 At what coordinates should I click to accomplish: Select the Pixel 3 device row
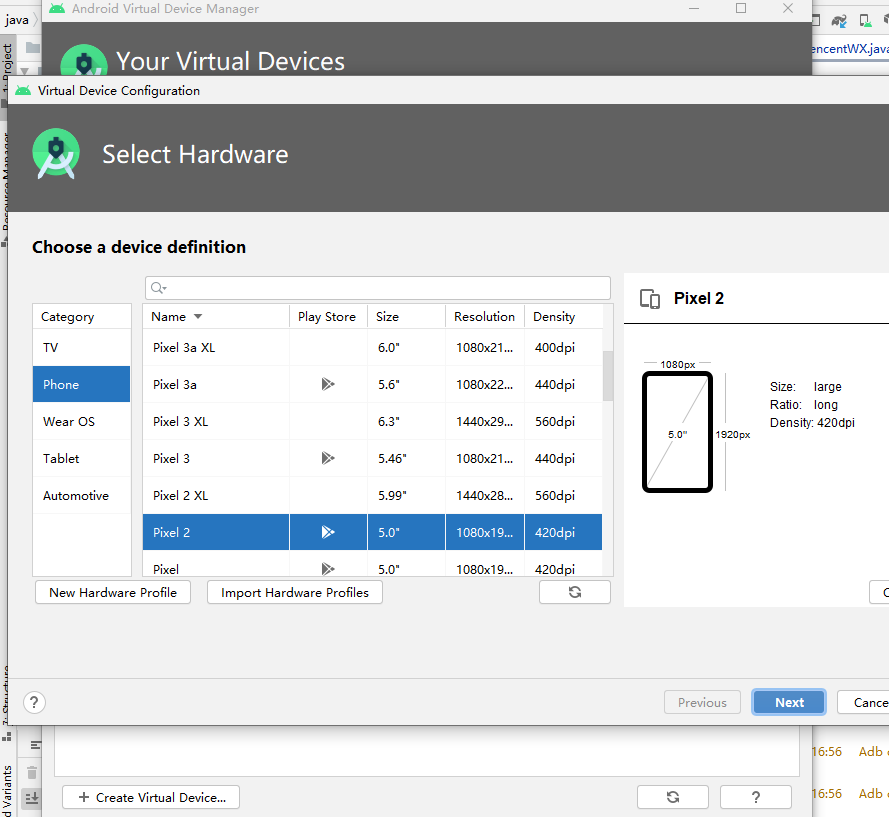coord(372,458)
